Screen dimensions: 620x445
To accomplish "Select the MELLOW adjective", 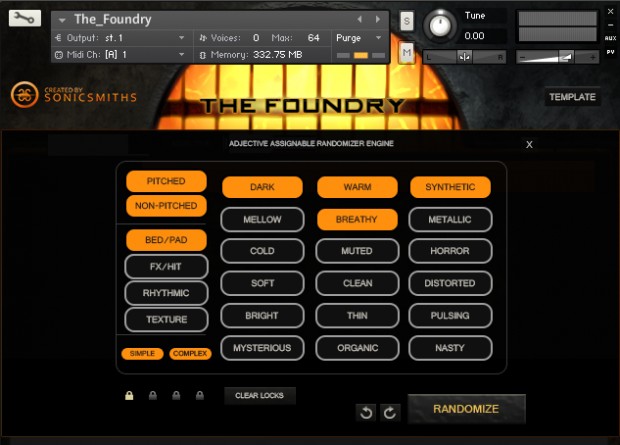I will [x=262, y=220].
